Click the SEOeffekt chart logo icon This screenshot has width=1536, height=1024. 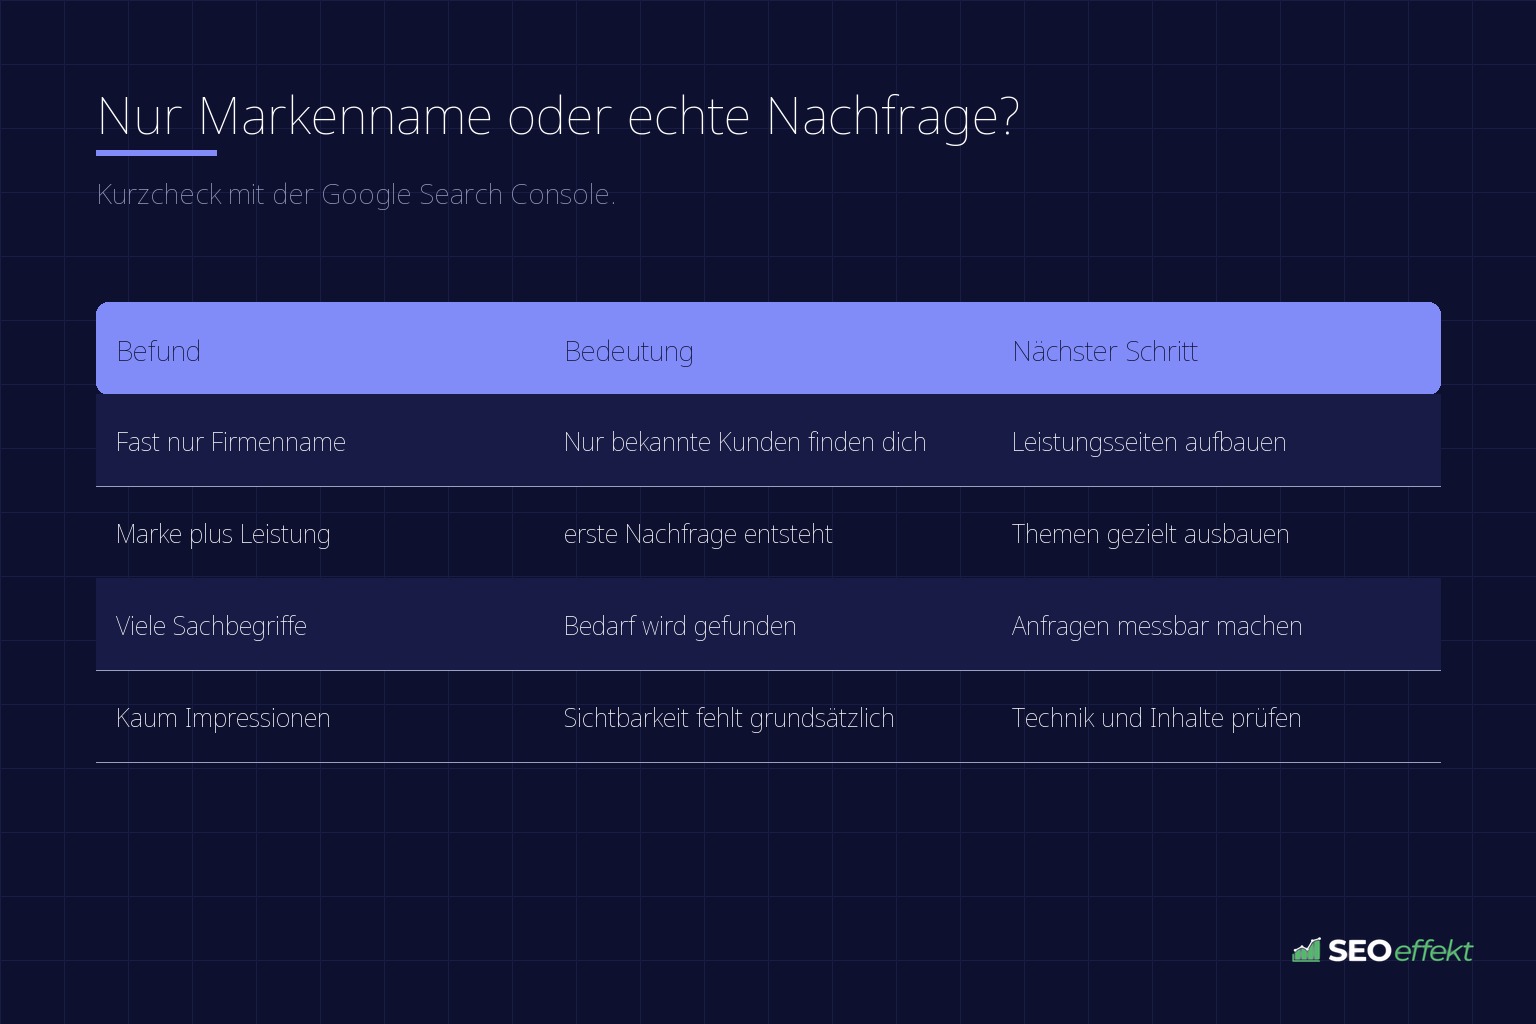point(1306,950)
